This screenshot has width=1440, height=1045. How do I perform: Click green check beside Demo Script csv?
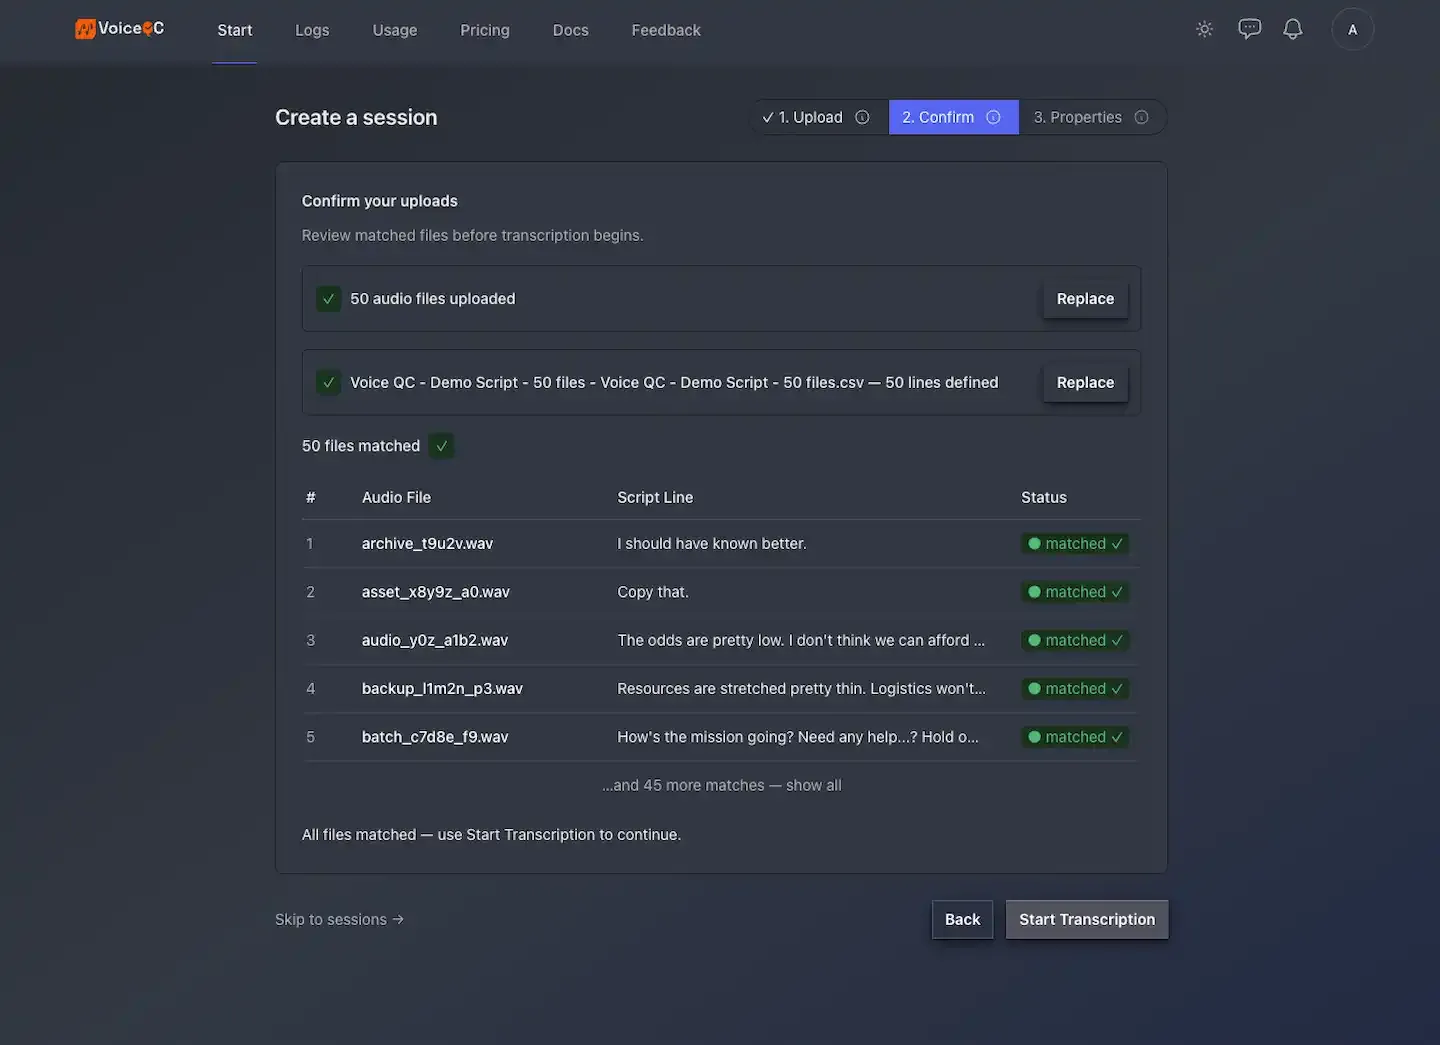coord(328,382)
